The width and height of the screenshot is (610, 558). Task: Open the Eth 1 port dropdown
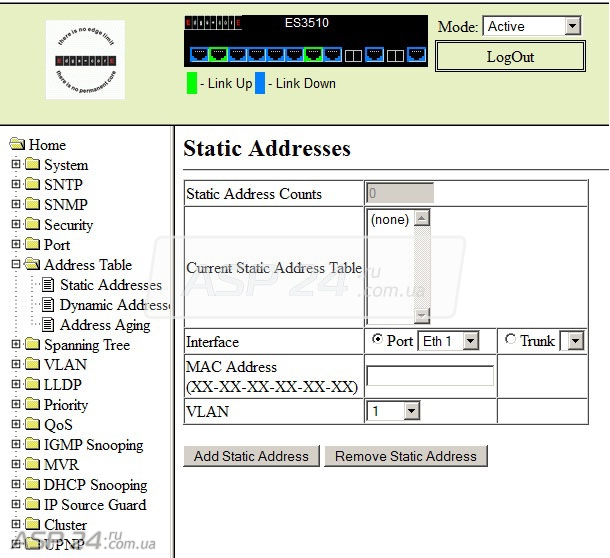pos(448,341)
